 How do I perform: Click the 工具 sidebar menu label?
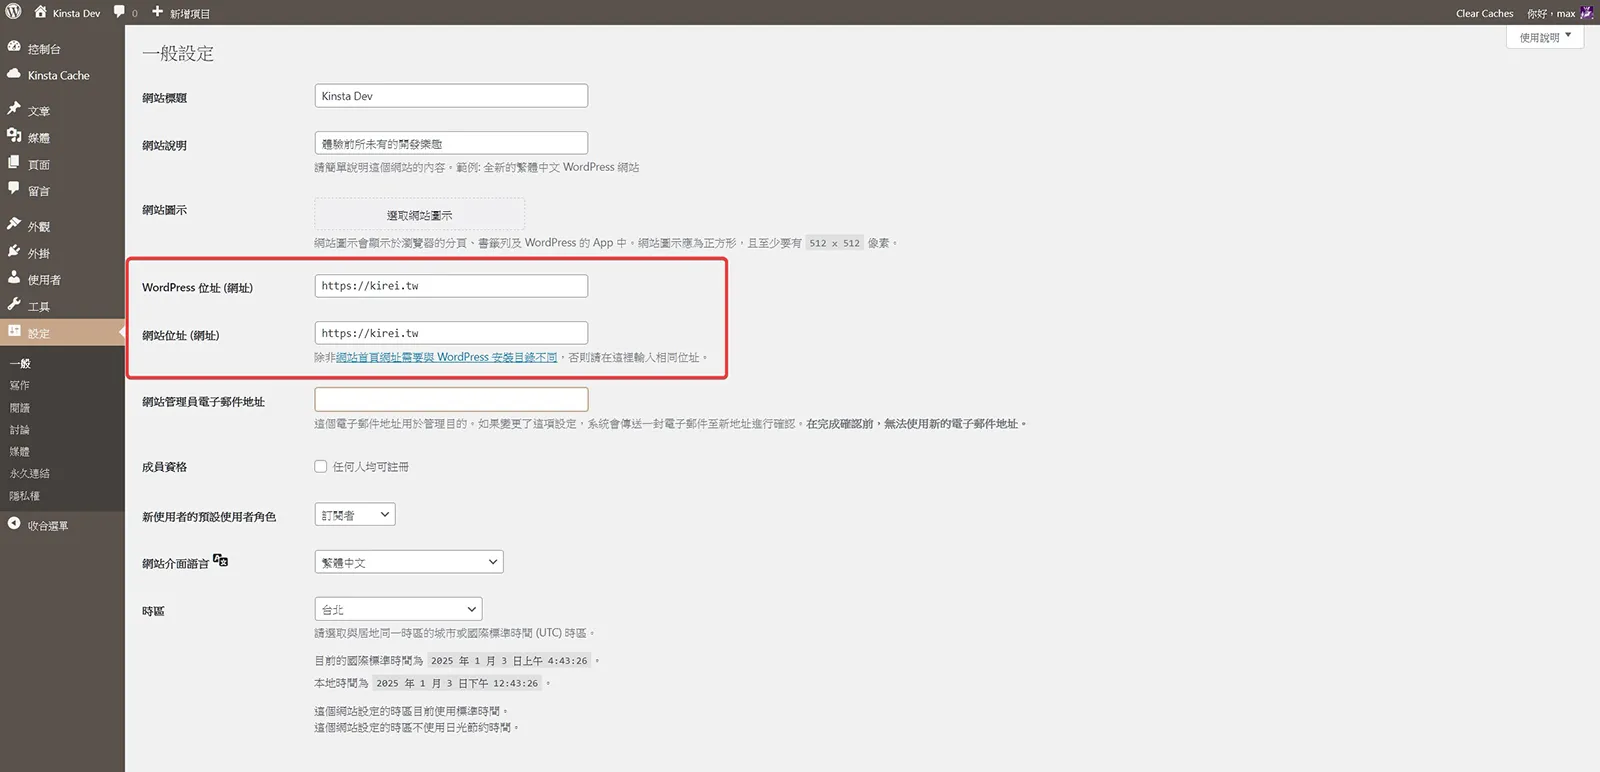click(39, 307)
